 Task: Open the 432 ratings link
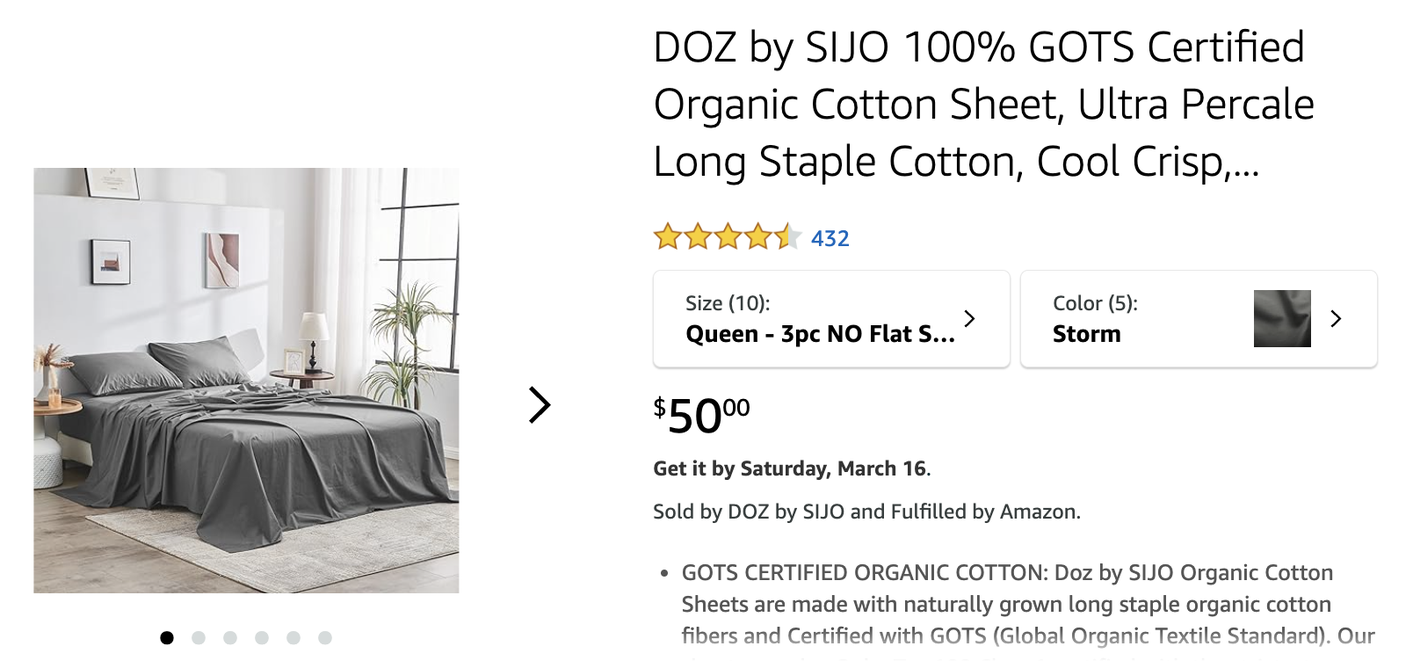tap(830, 239)
